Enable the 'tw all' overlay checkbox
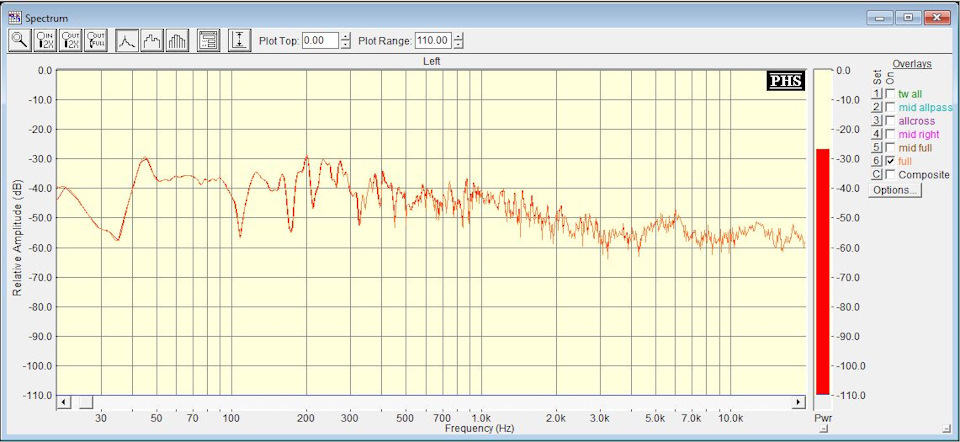The width and height of the screenshot is (960, 442). pyautogui.click(x=890, y=94)
